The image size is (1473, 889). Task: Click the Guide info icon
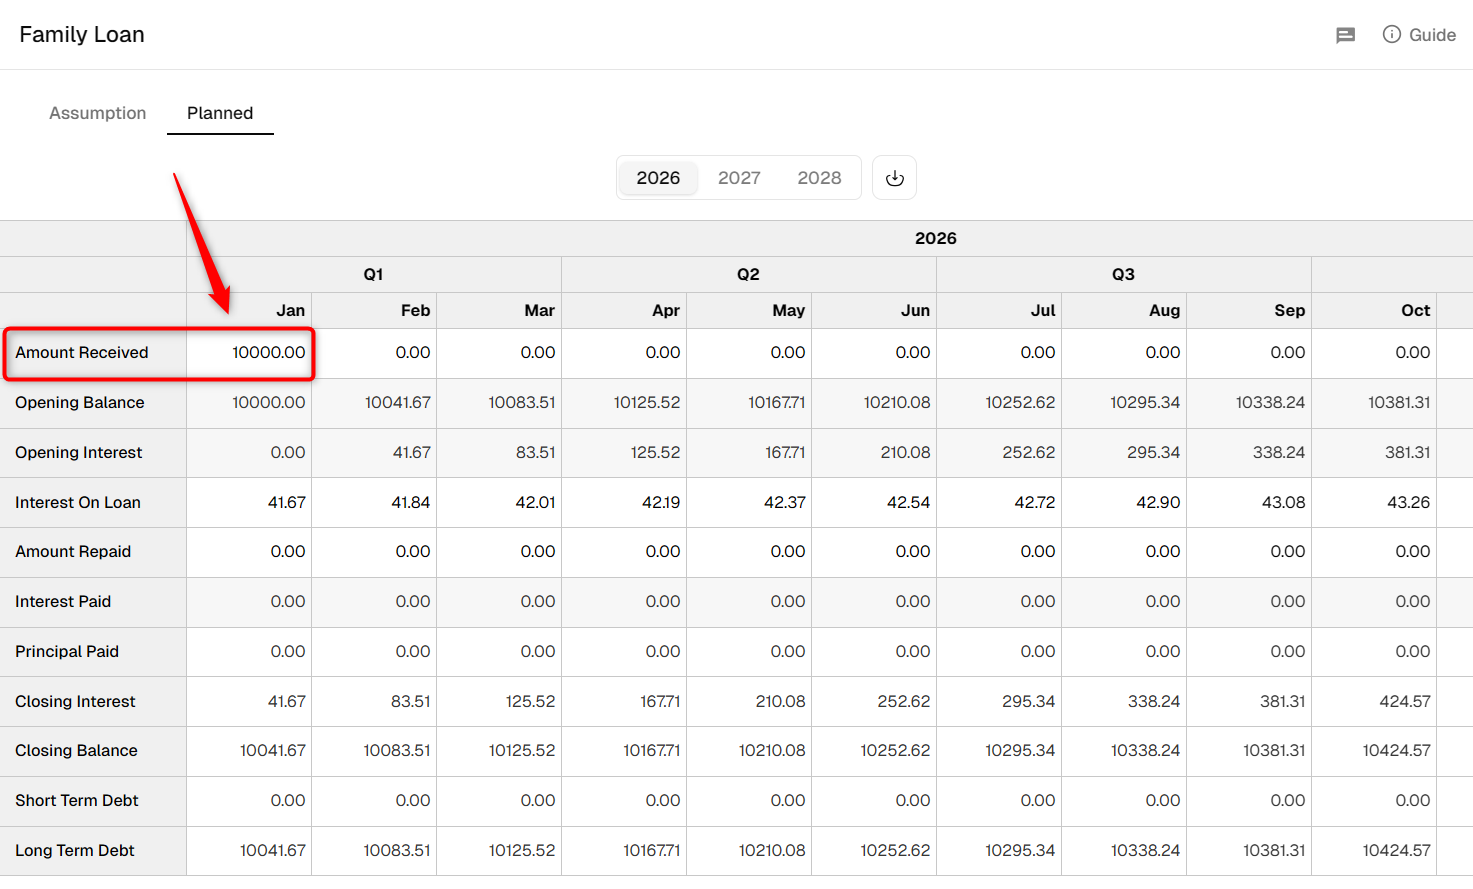[1392, 34]
